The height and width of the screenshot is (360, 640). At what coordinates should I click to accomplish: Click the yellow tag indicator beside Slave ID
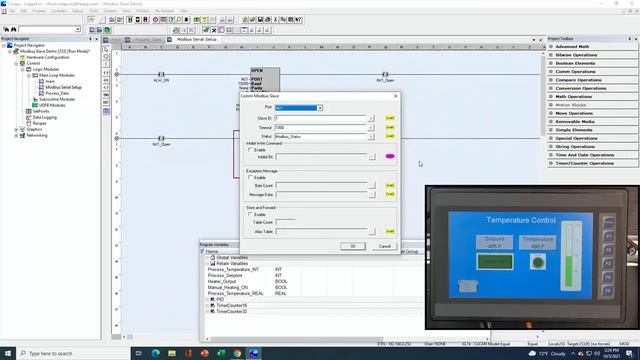pyautogui.click(x=390, y=118)
